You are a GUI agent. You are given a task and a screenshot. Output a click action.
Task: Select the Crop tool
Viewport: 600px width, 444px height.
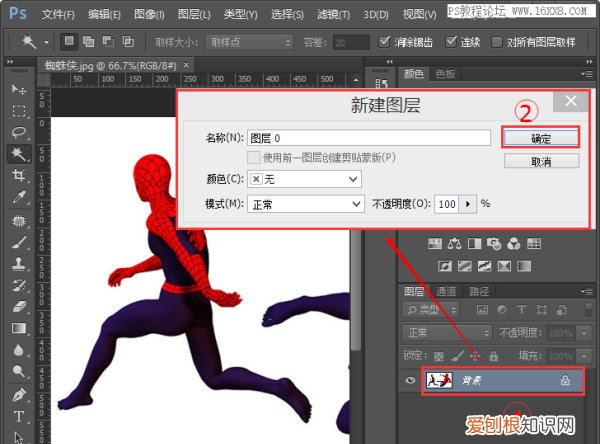pos(19,175)
